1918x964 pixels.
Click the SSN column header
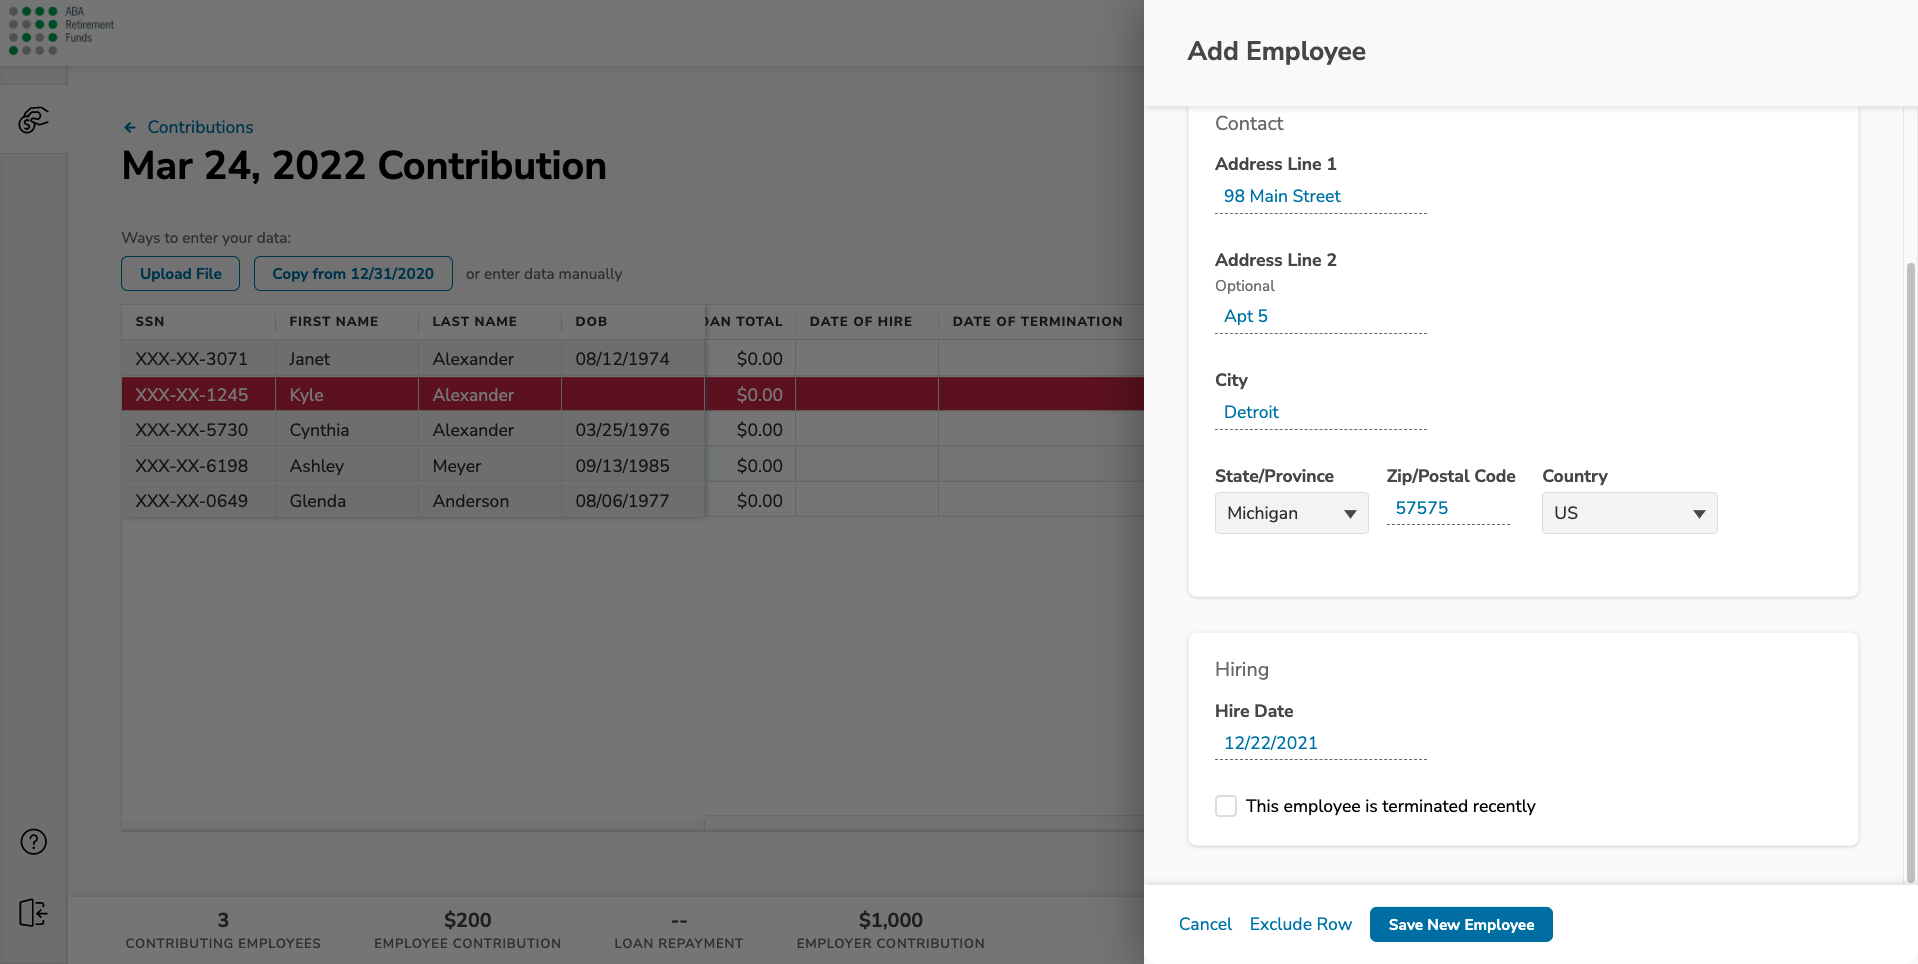(198, 322)
